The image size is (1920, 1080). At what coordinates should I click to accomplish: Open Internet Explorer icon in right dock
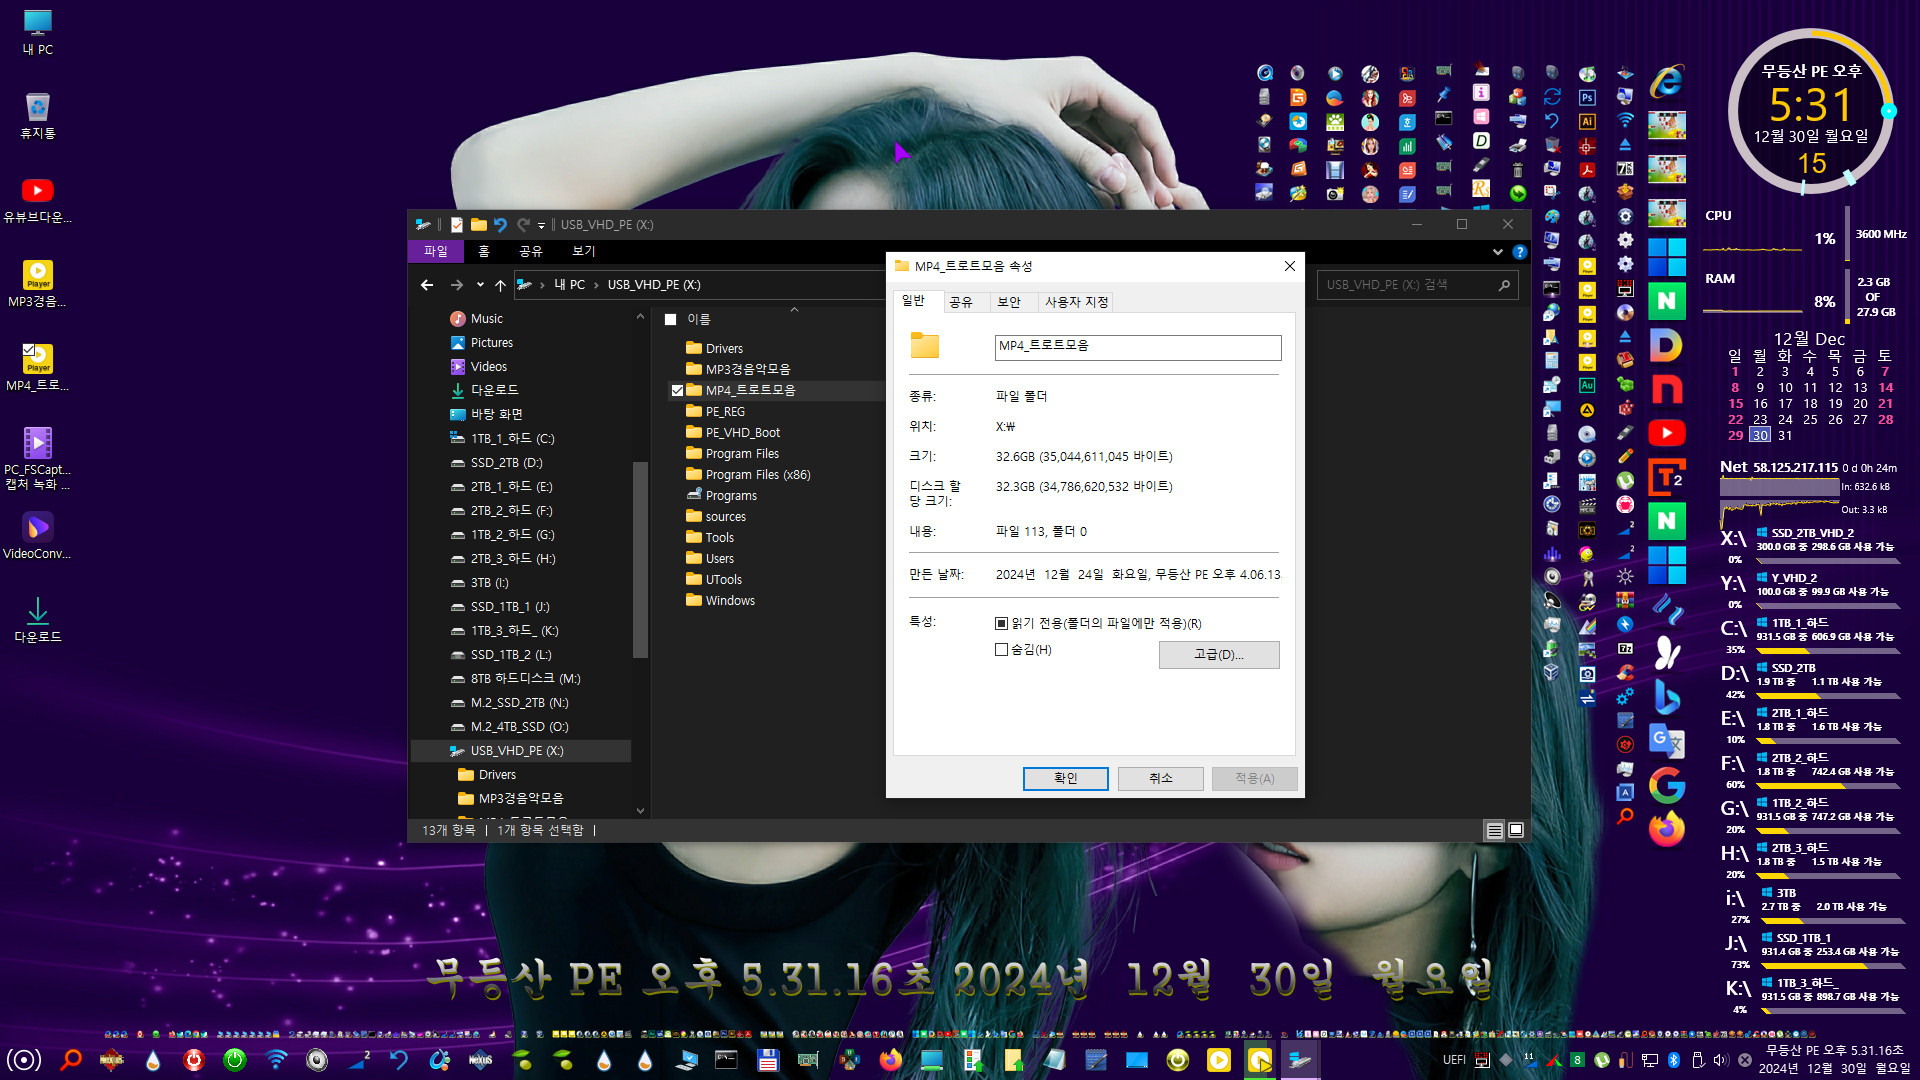(x=1667, y=82)
